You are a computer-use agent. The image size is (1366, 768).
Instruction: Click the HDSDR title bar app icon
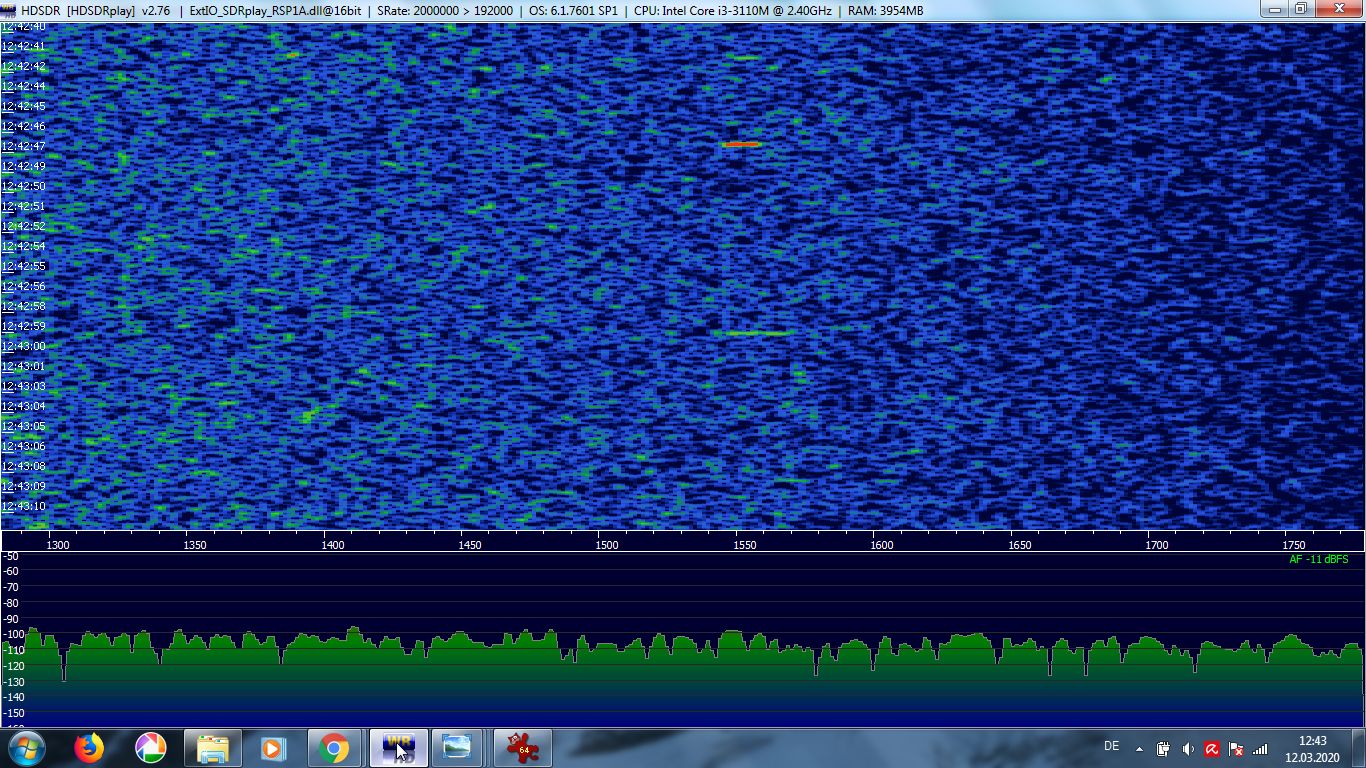(9, 10)
